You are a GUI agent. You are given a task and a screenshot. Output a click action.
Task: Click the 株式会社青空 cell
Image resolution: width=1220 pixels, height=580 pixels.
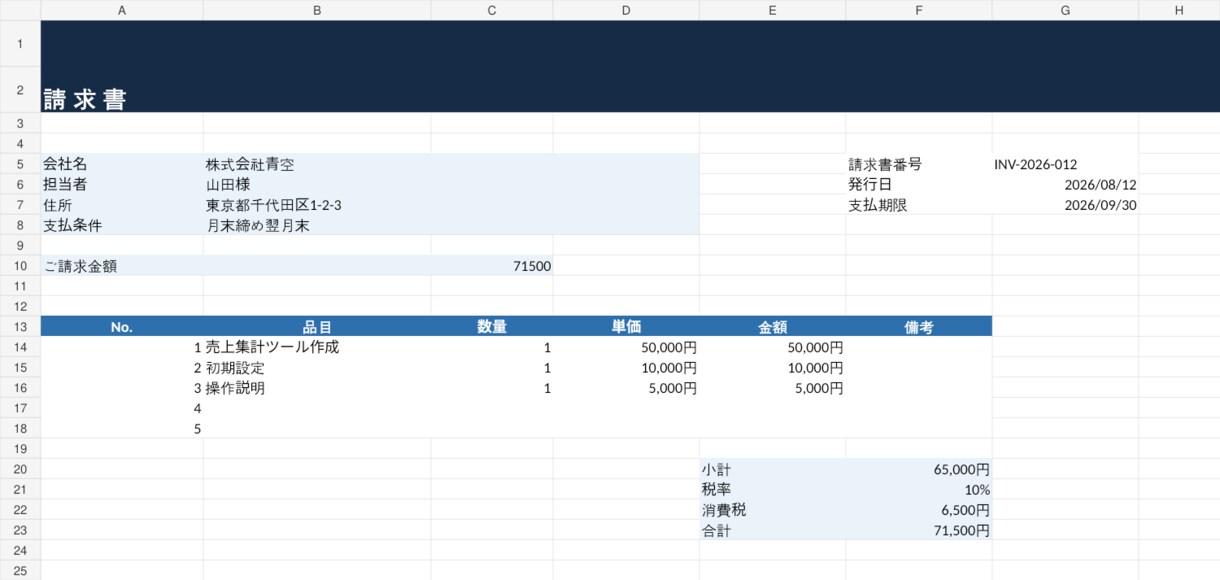point(317,164)
